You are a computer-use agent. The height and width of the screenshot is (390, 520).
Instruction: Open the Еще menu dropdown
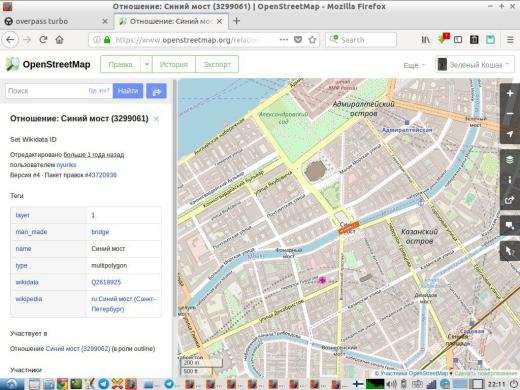tap(414, 65)
